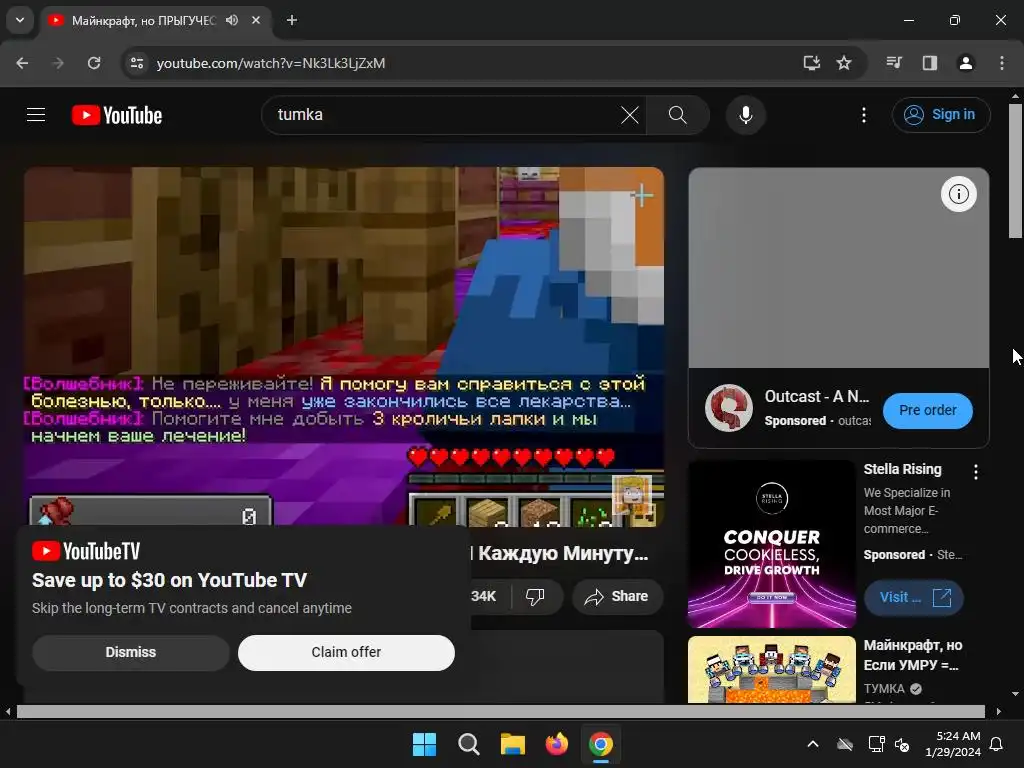Open Outcast advertiser avatar
1024x768 pixels.
pos(729,408)
